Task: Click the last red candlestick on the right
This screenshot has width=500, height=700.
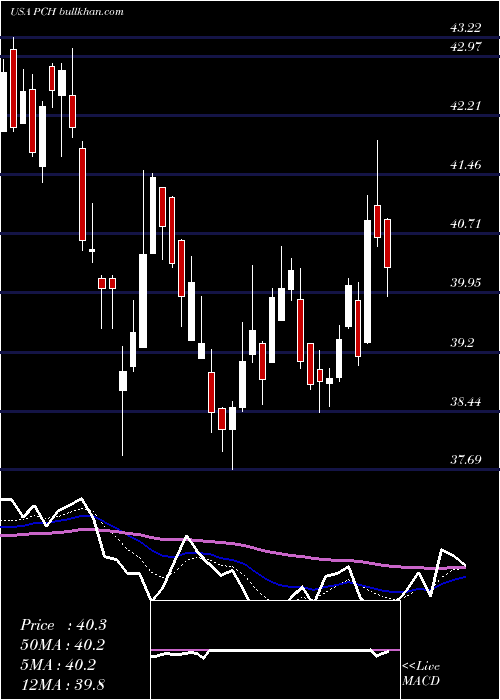Action: (388, 243)
